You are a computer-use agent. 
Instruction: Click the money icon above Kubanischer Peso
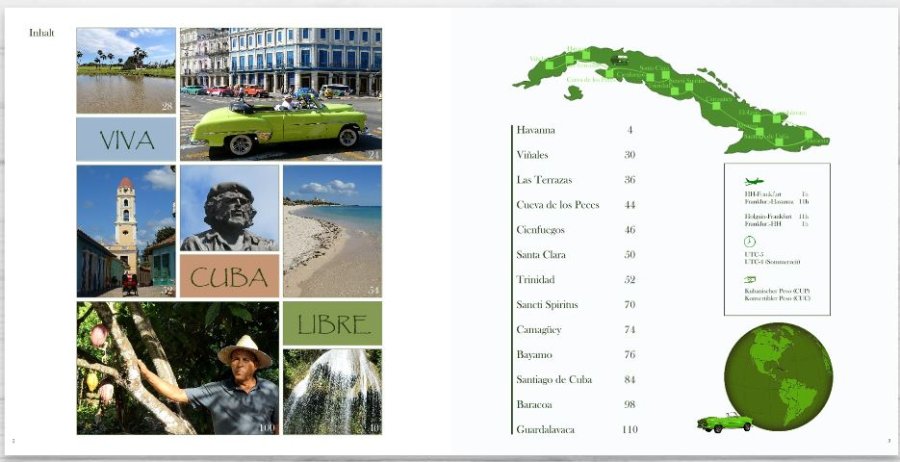(x=750, y=279)
